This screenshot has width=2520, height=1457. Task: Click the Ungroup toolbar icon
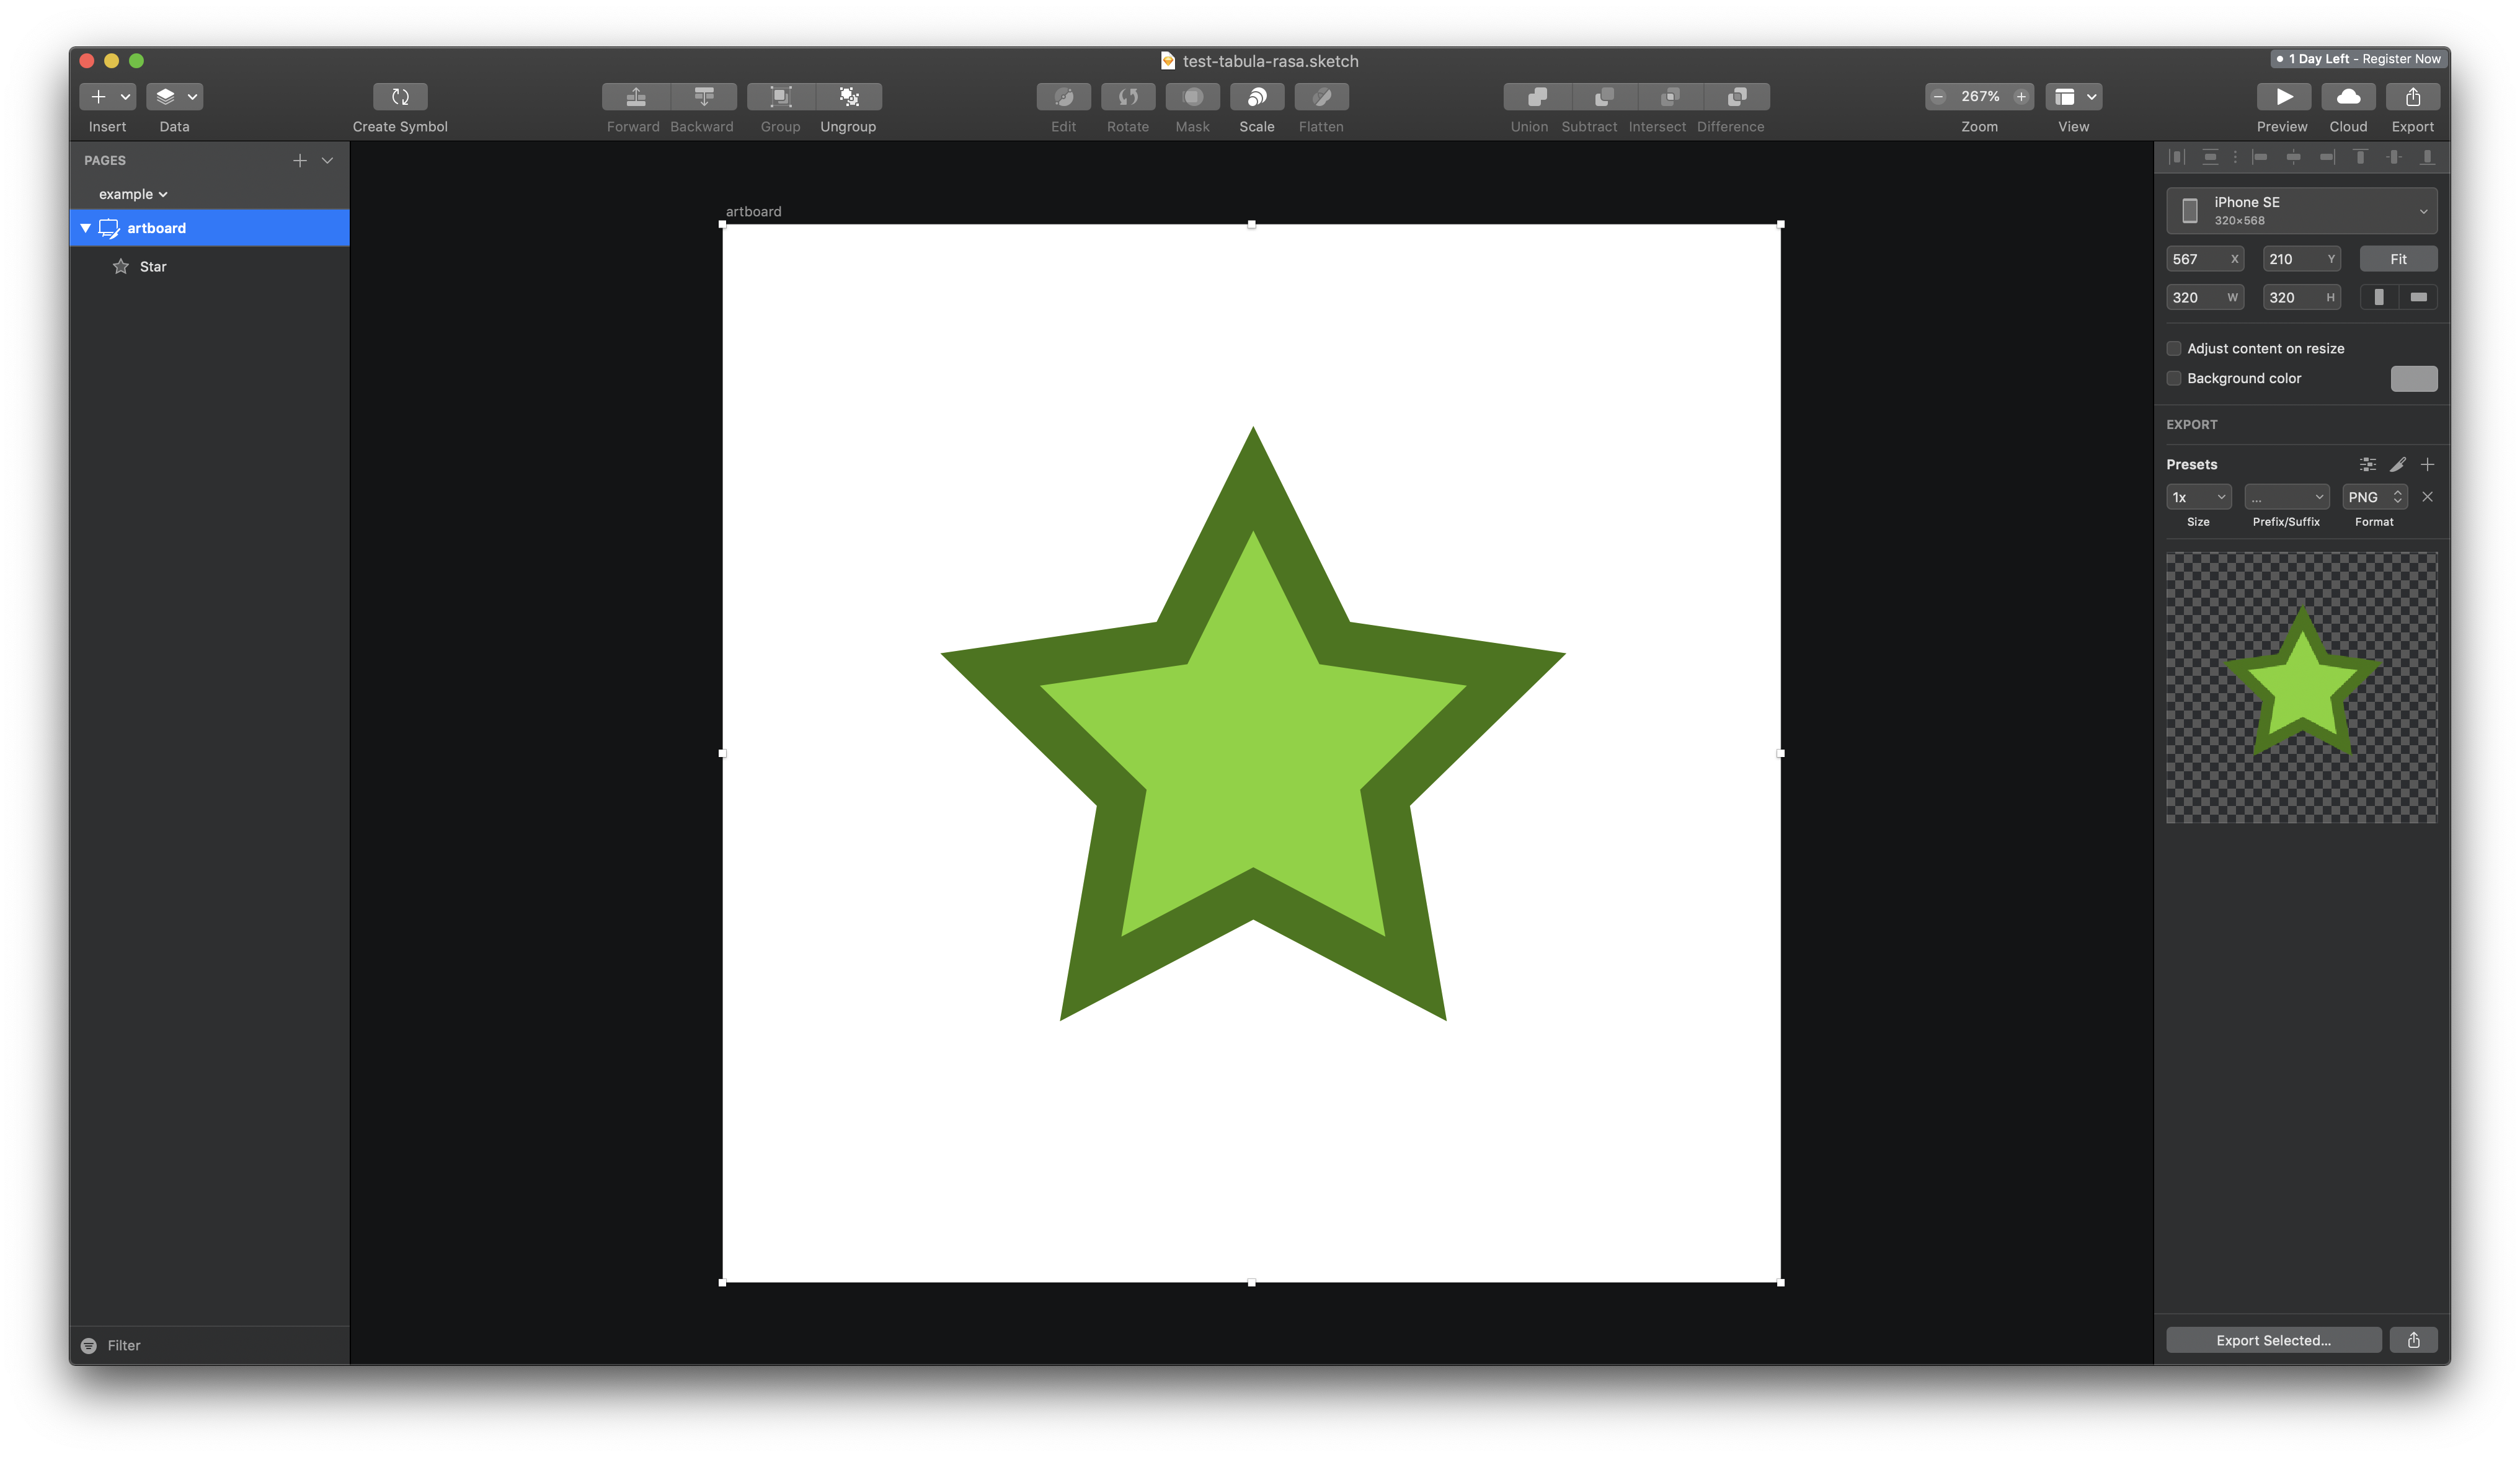click(x=849, y=97)
